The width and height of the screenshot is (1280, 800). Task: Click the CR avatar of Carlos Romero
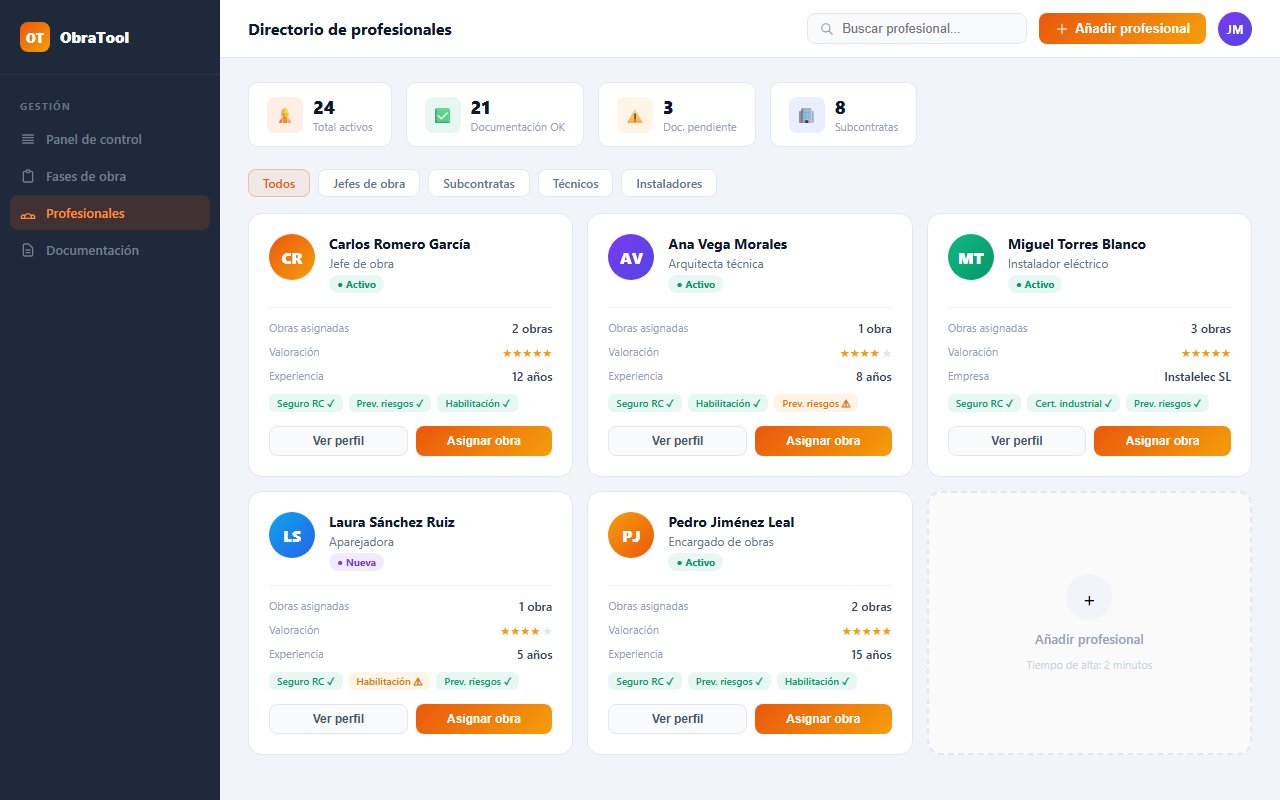(292, 257)
